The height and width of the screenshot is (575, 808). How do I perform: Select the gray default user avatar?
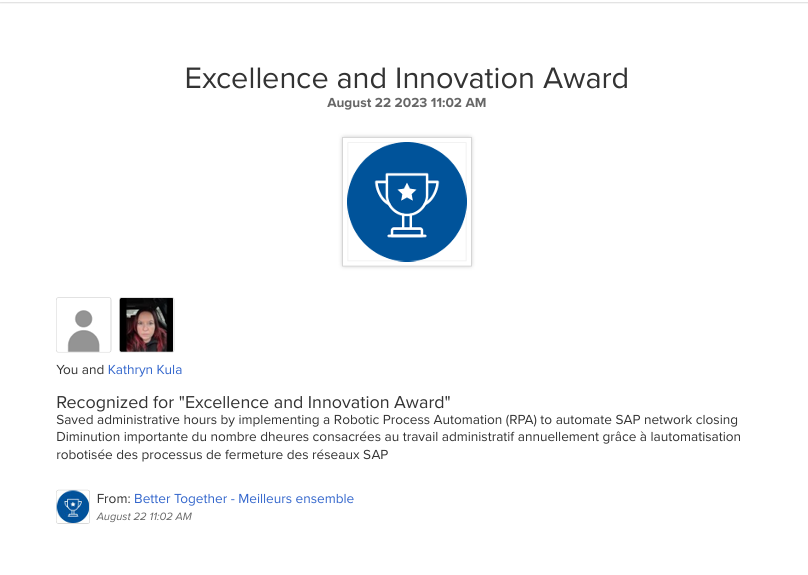click(x=84, y=325)
